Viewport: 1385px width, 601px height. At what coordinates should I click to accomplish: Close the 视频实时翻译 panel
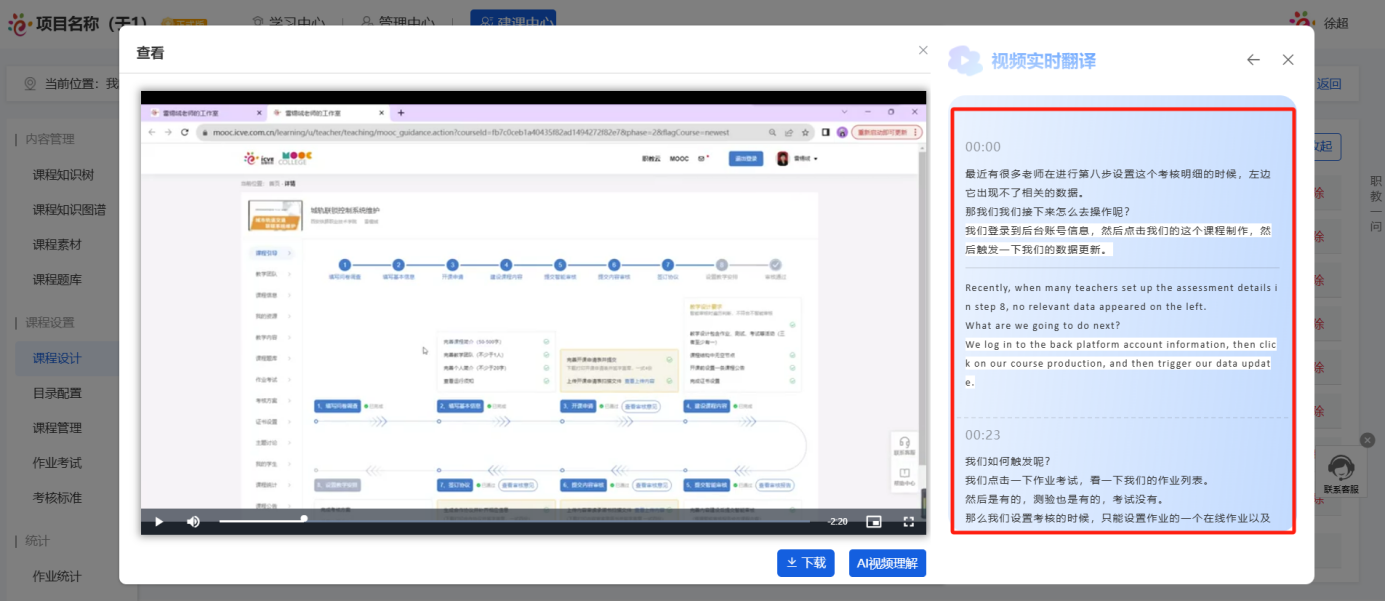[x=1288, y=60]
